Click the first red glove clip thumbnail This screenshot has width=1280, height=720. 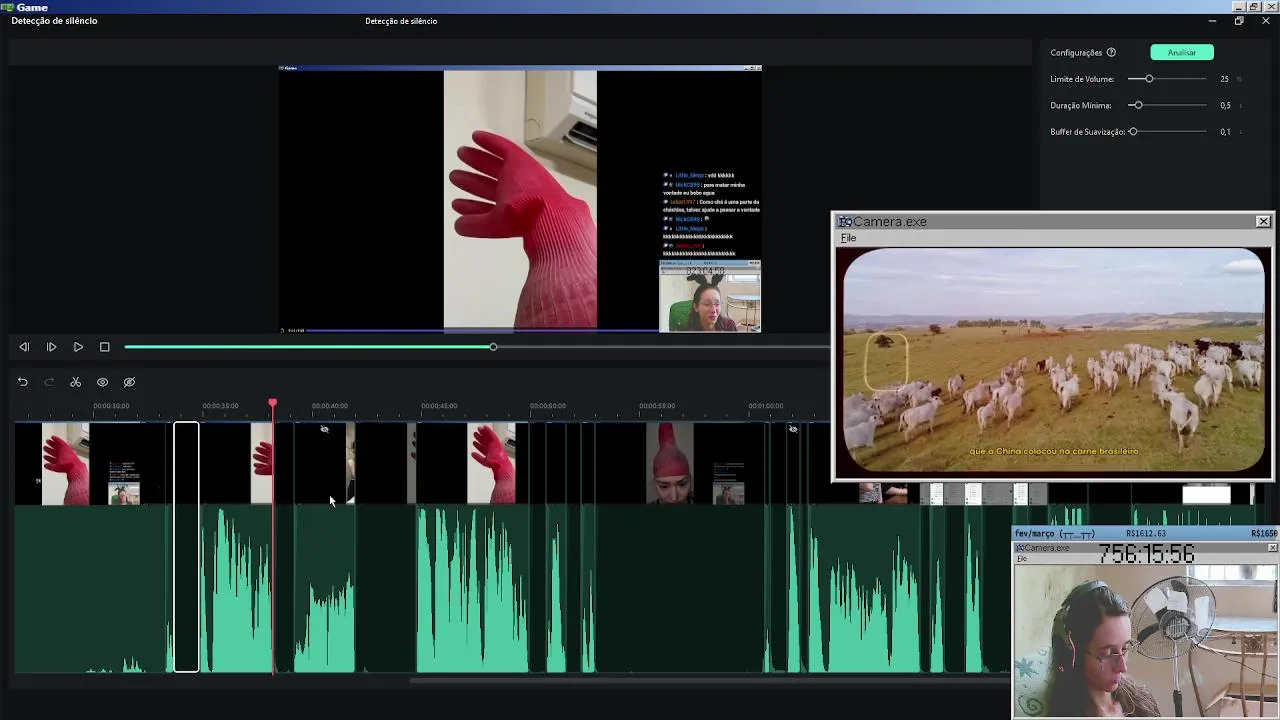coord(65,463)
